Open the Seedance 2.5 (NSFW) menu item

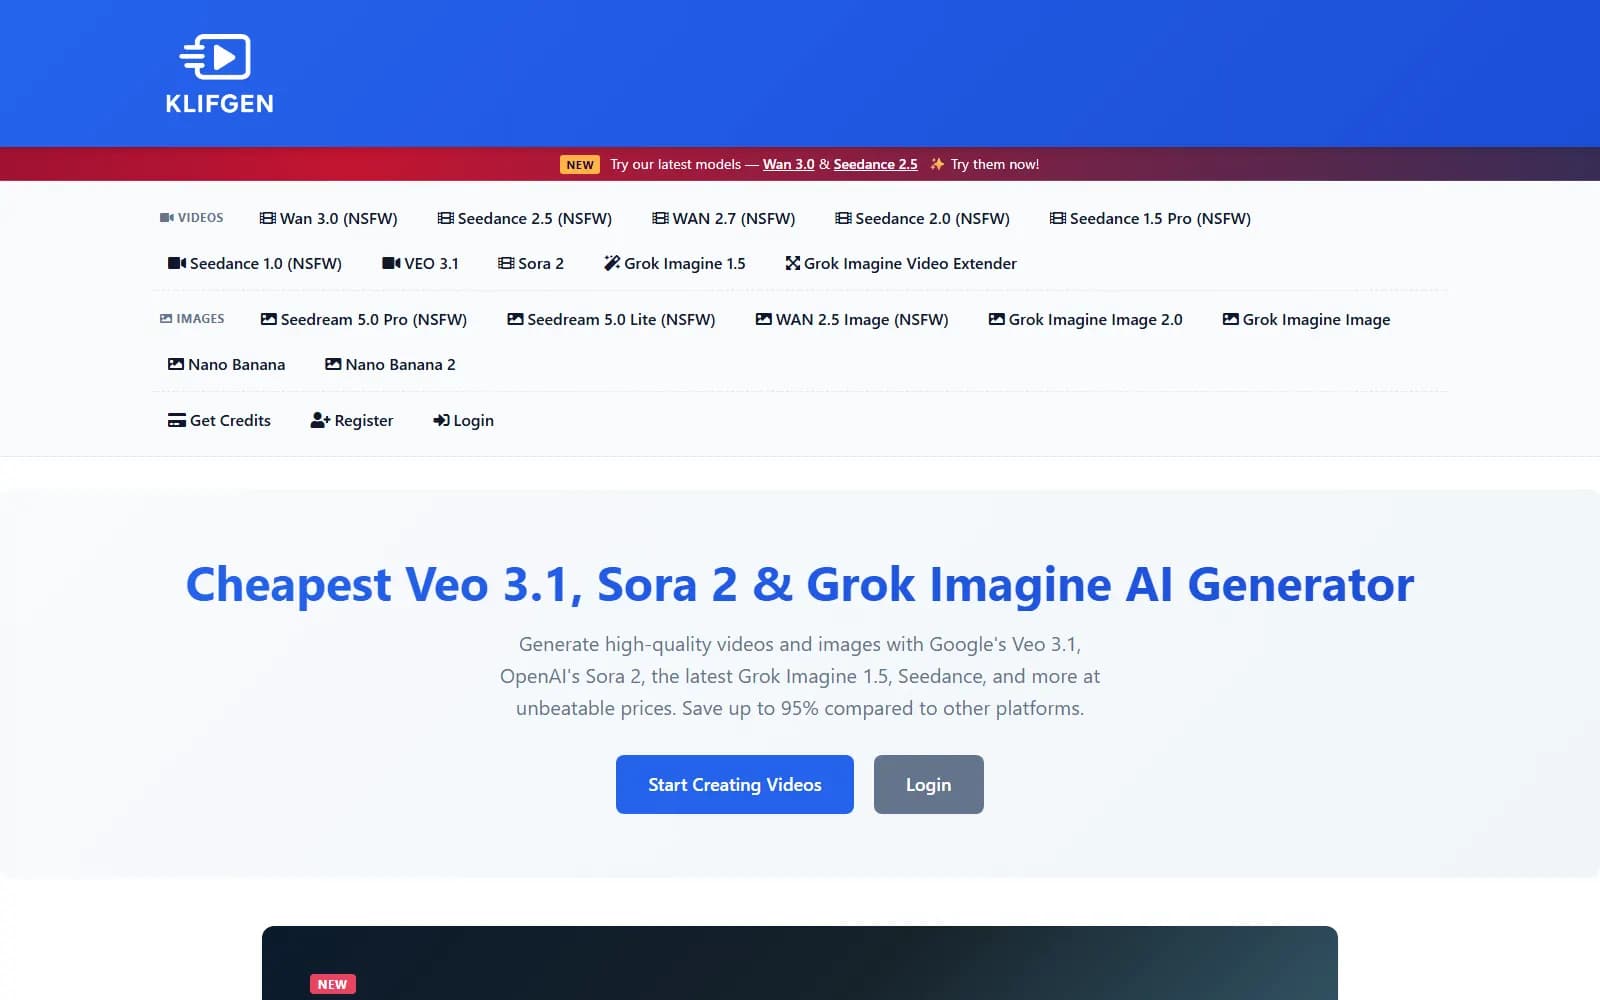coord(525,218)
